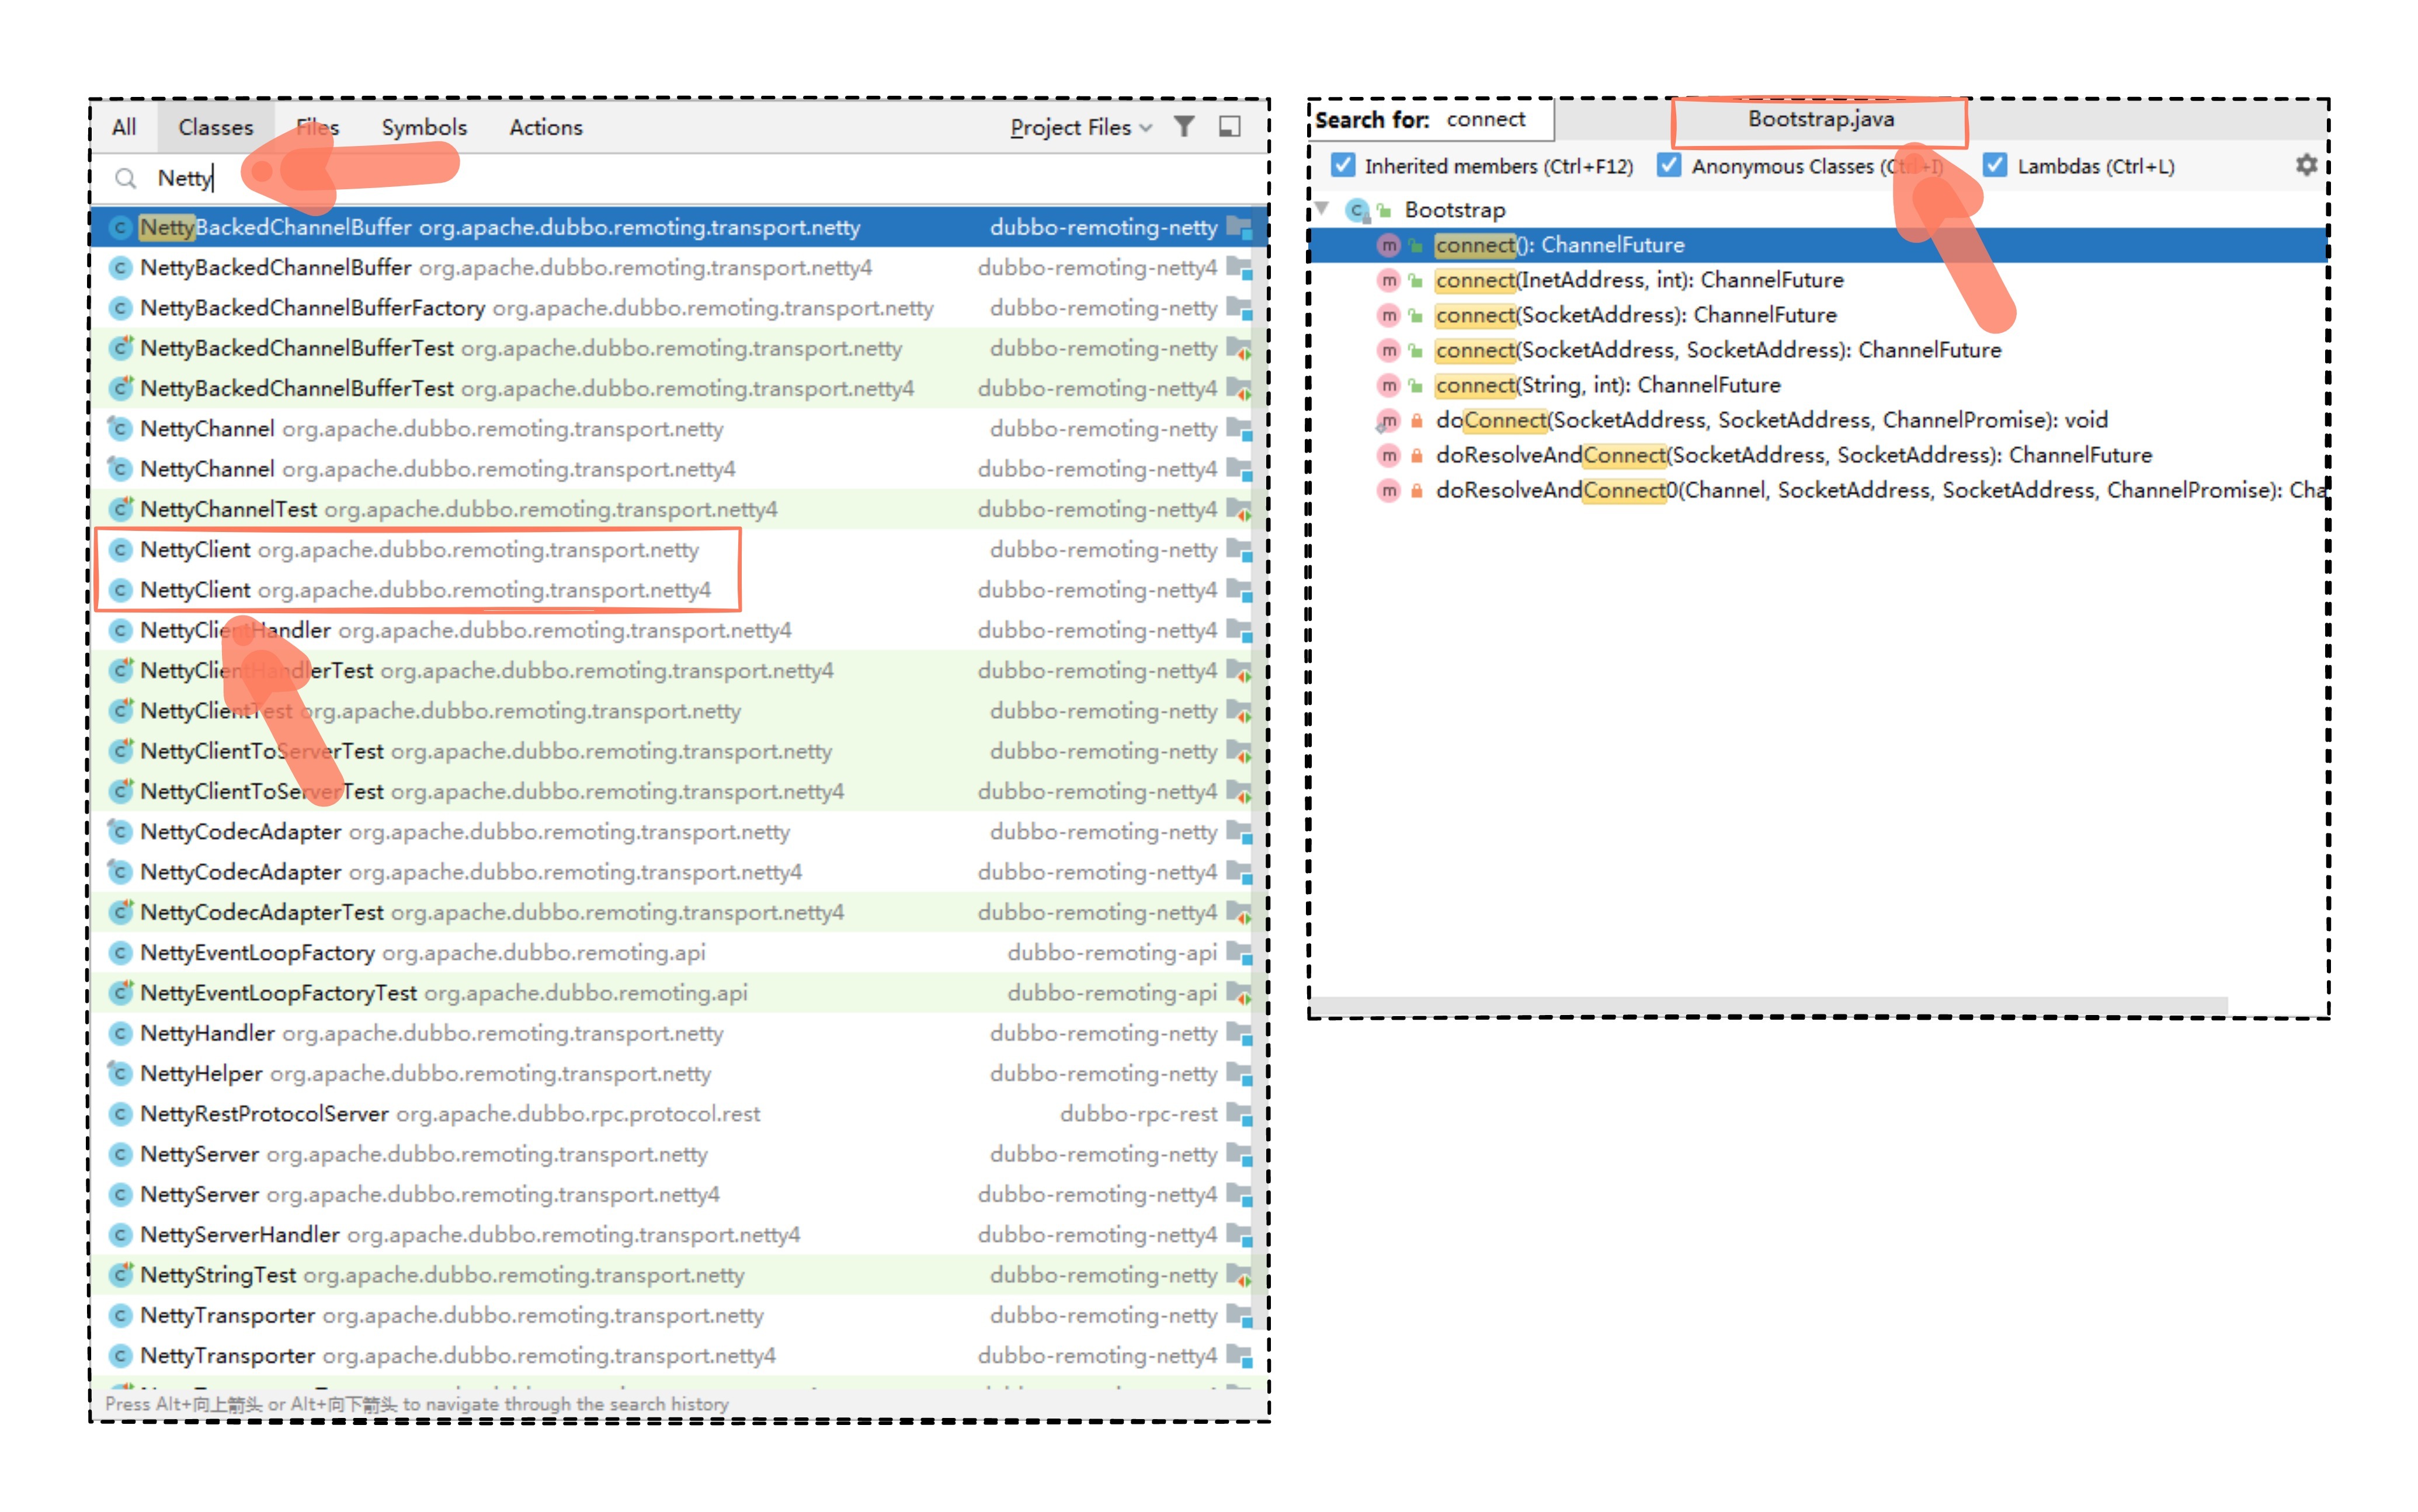Collapse the Bootstrap tree node

(x=1322, y=209)
